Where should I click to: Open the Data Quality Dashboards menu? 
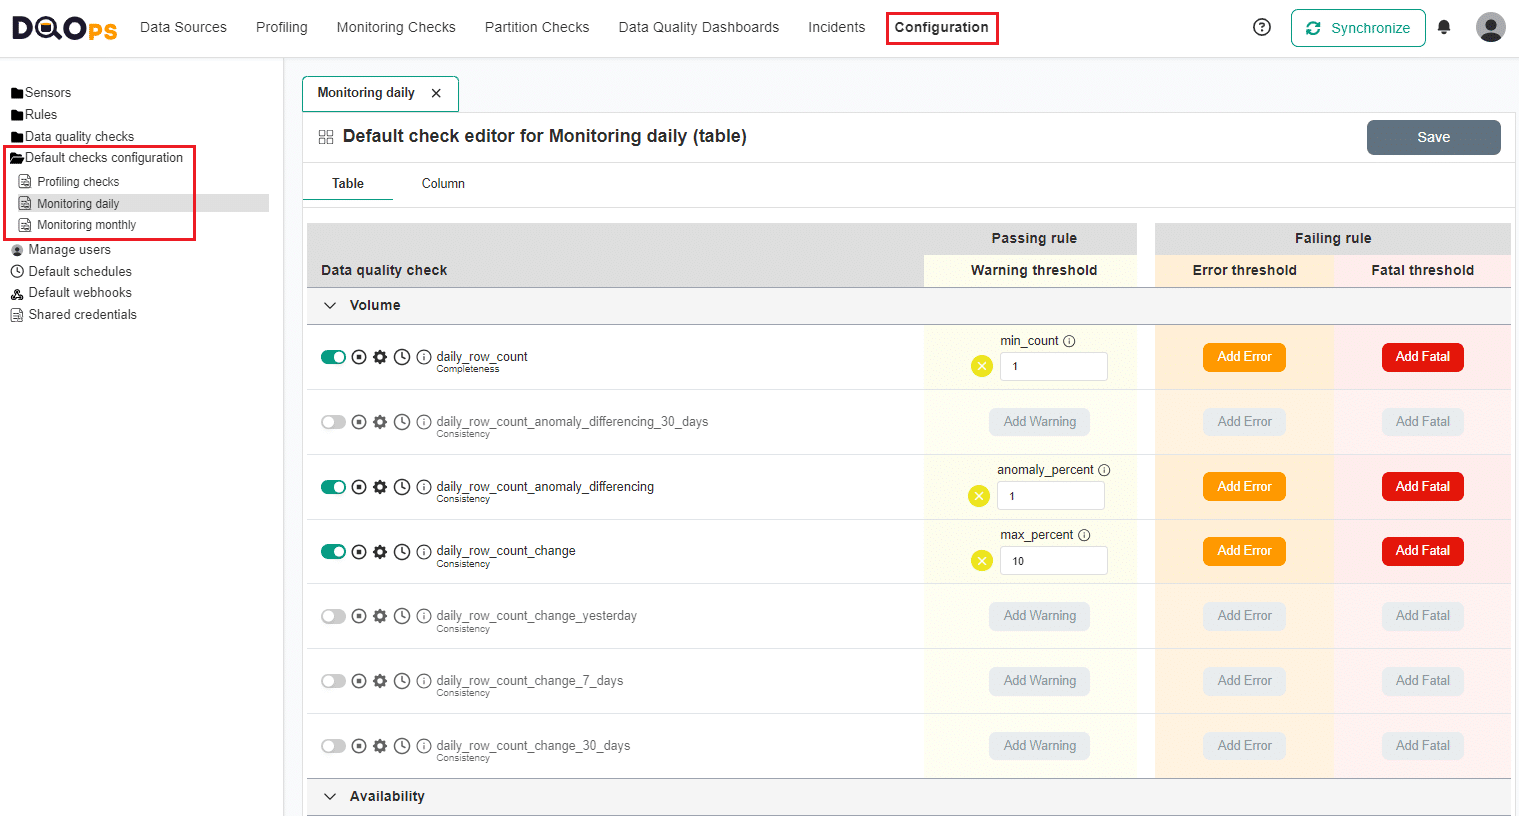pyautogui.click(x=698, y=27)
